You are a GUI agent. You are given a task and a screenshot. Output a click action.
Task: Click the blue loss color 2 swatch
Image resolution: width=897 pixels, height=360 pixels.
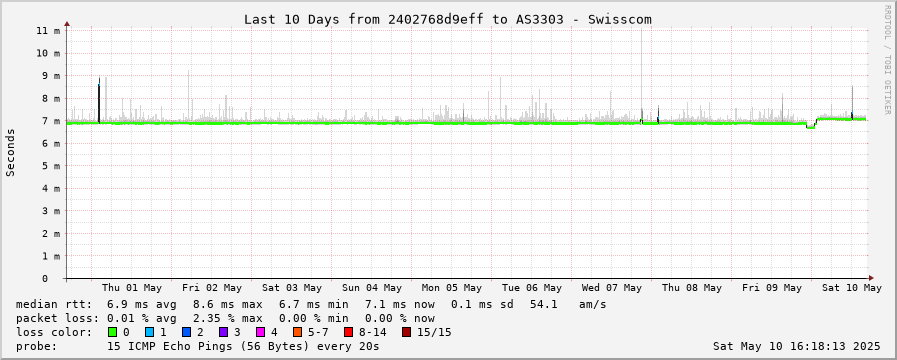point(186,333)
